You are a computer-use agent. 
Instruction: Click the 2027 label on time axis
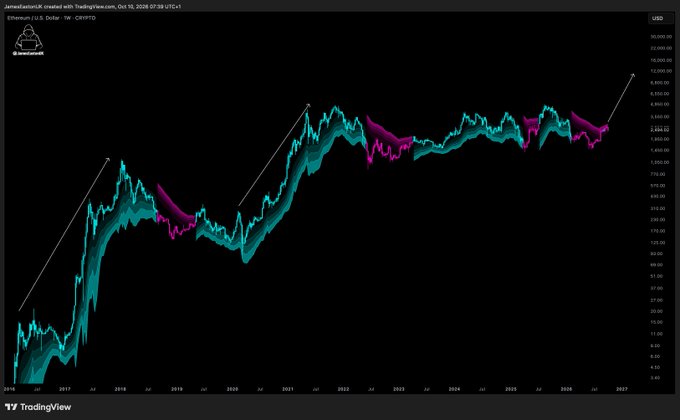(621, 389)
